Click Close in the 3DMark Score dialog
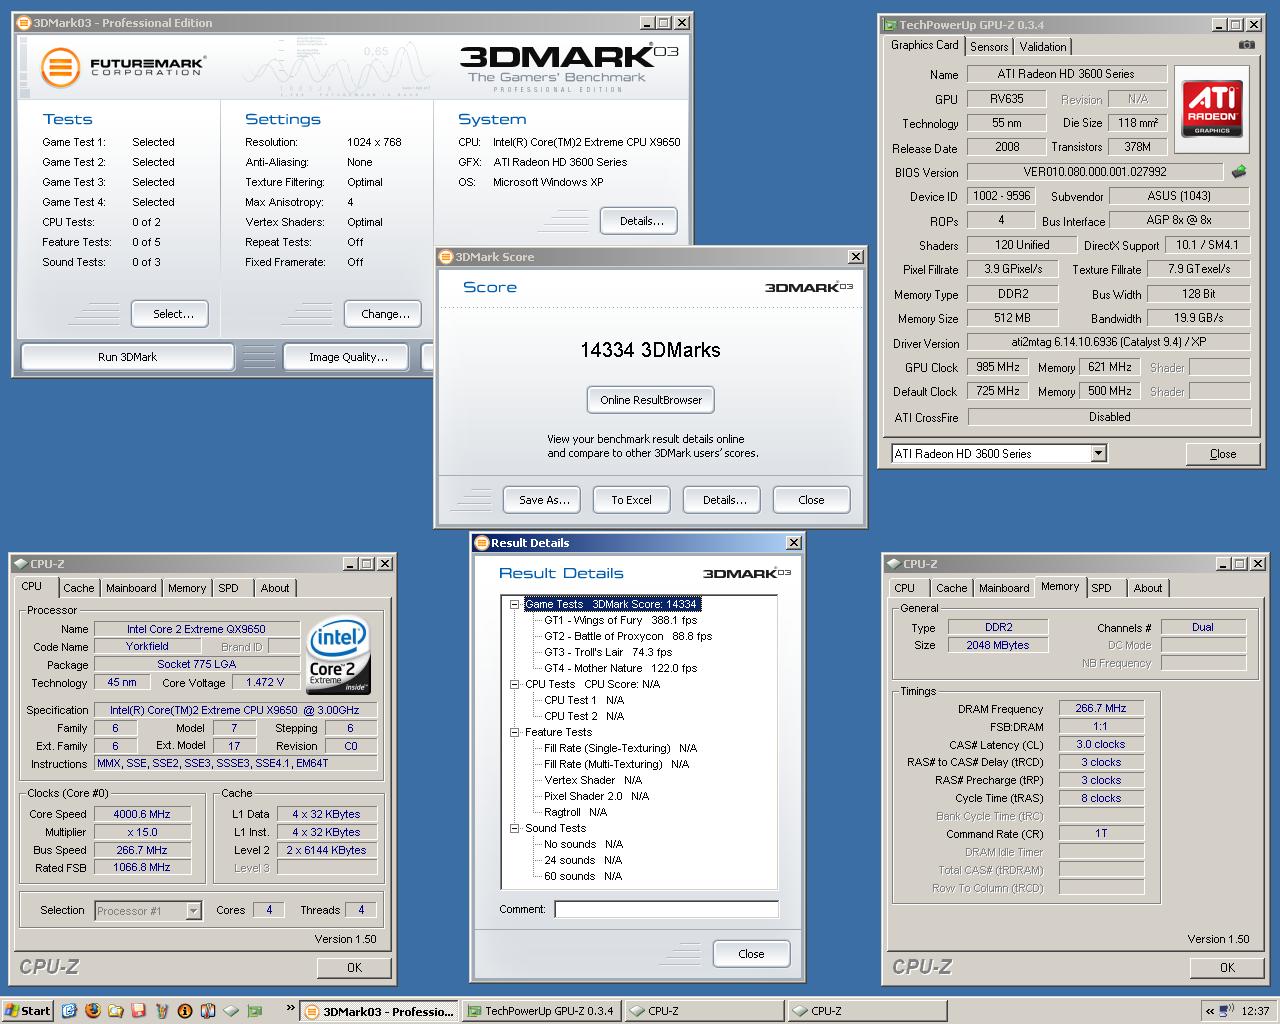 (811, 500)
